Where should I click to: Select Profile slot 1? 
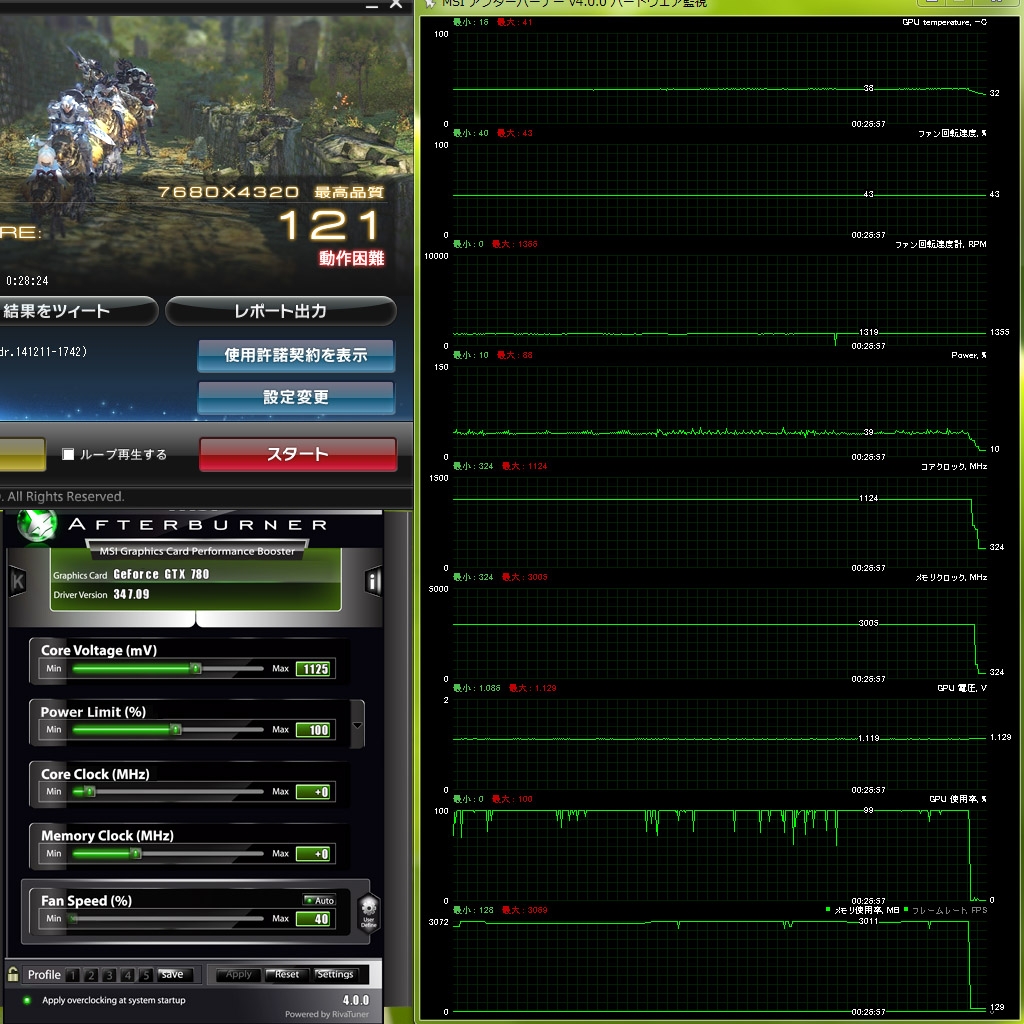pyautogui.click(x=72, y=975)
